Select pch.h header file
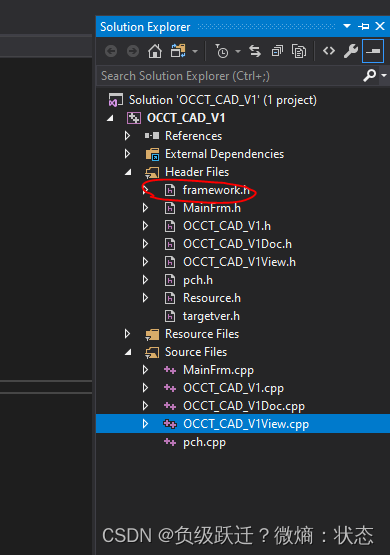390x555 pixels. [198, 280]
